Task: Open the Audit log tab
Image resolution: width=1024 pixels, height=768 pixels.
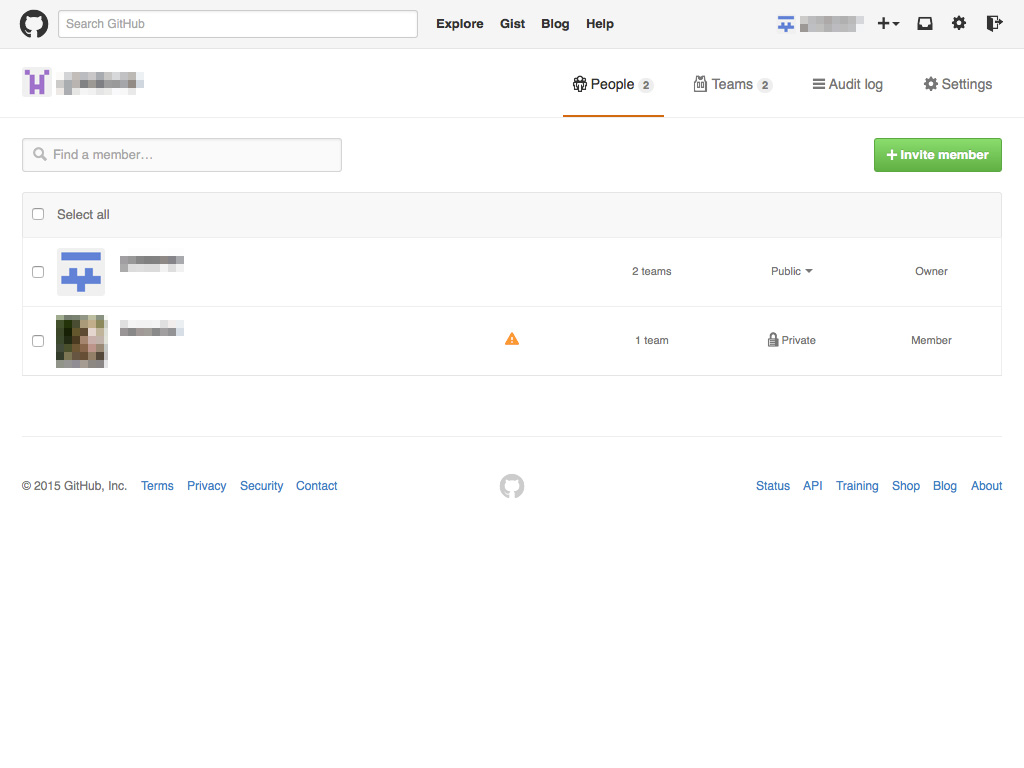Action: pos(847,85)
